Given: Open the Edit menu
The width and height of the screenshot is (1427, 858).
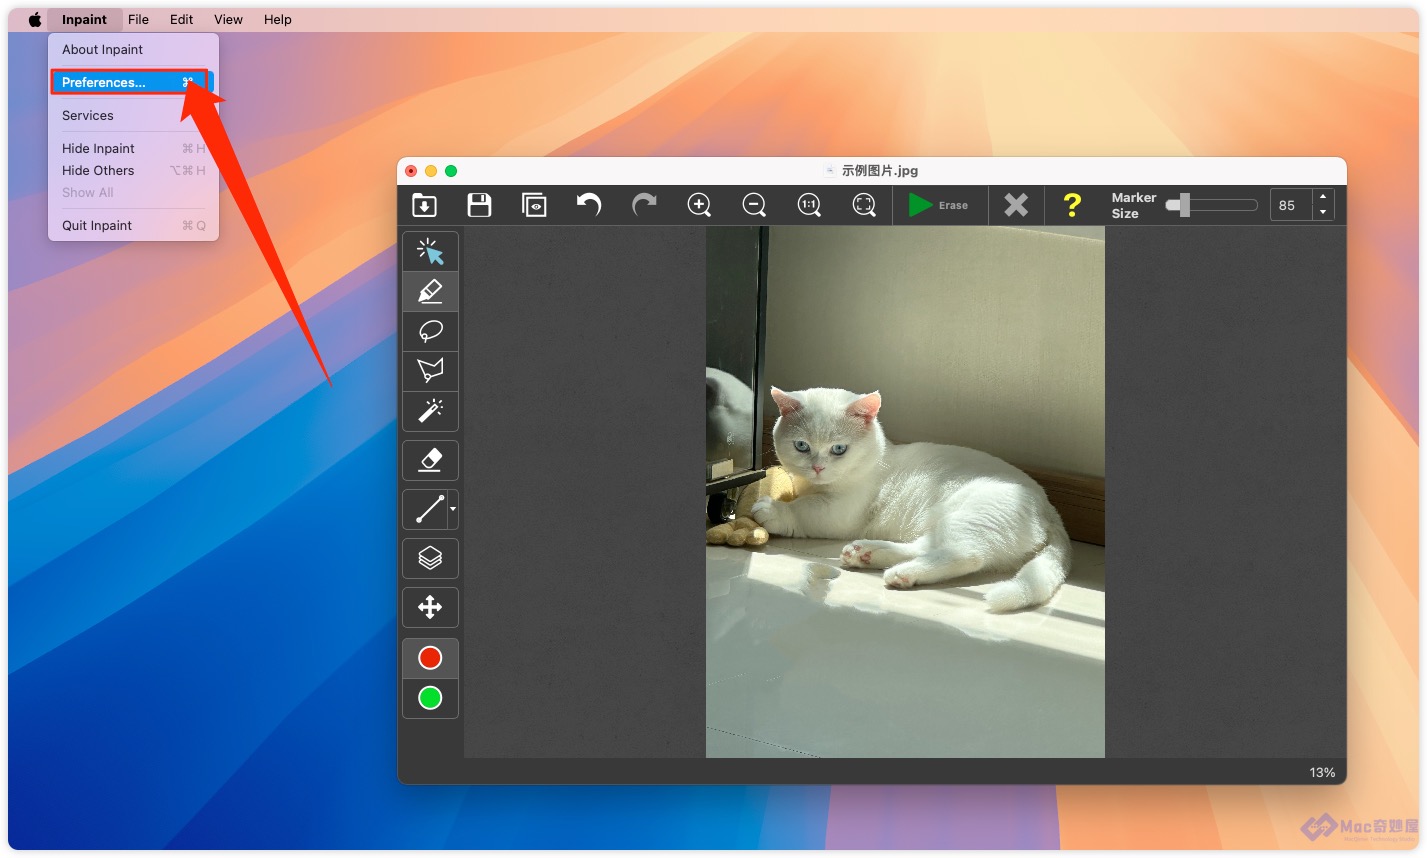Looking at the screenshot, I should point(181,19).
